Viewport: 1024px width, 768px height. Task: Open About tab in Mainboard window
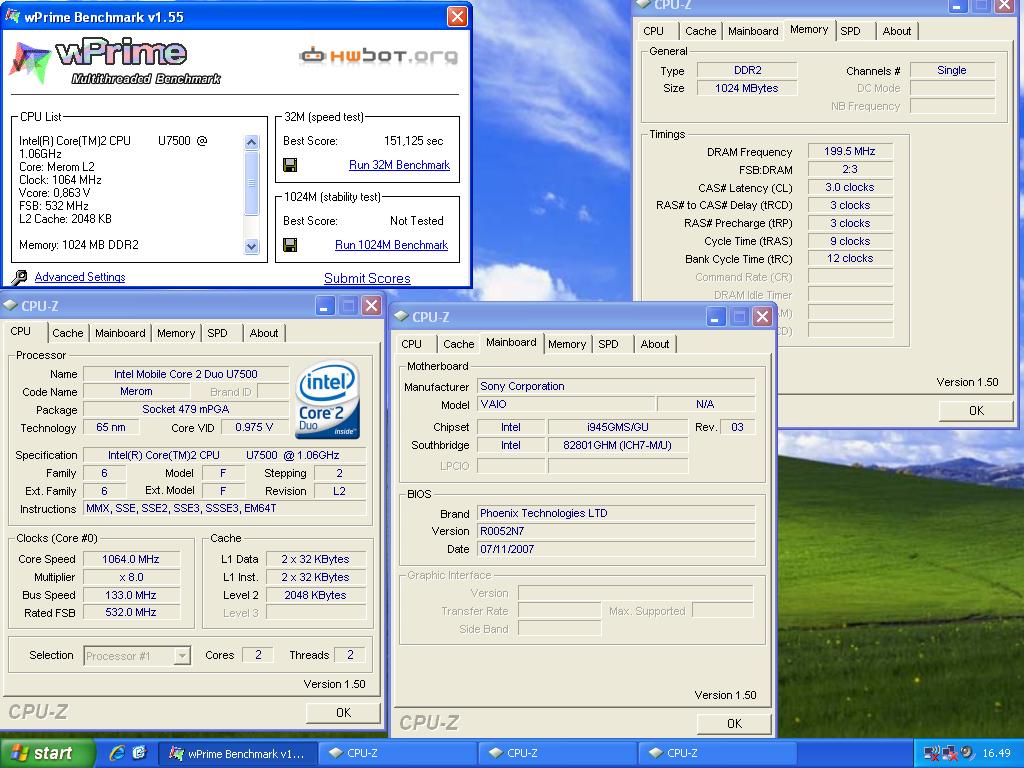point(655,344)
